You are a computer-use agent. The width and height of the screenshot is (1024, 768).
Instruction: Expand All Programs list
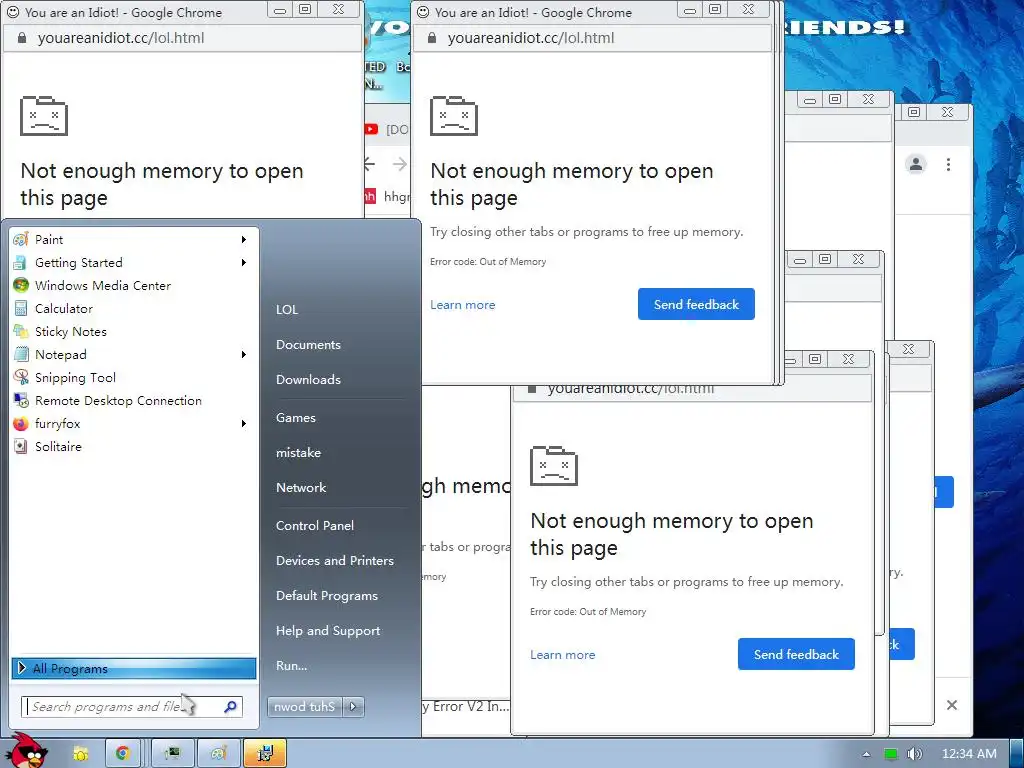pyautogui.click(x=134, y=668)
